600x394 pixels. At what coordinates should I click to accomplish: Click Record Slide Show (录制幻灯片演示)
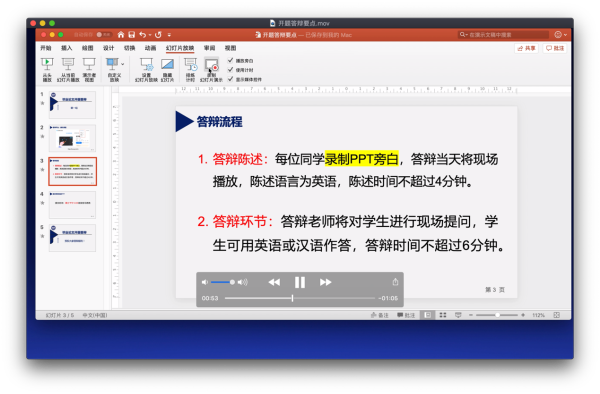[x=211, y=69]
